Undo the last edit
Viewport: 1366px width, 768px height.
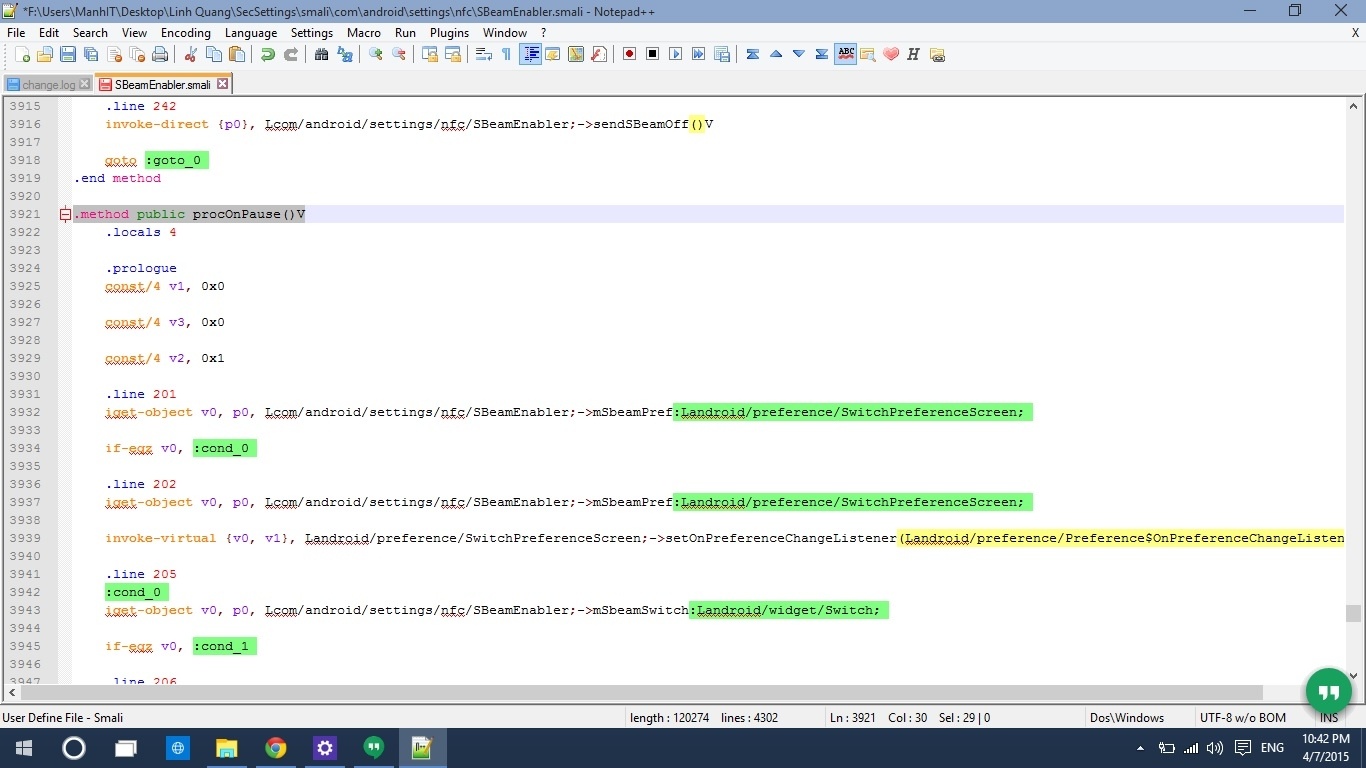click(x=267, y=54)
